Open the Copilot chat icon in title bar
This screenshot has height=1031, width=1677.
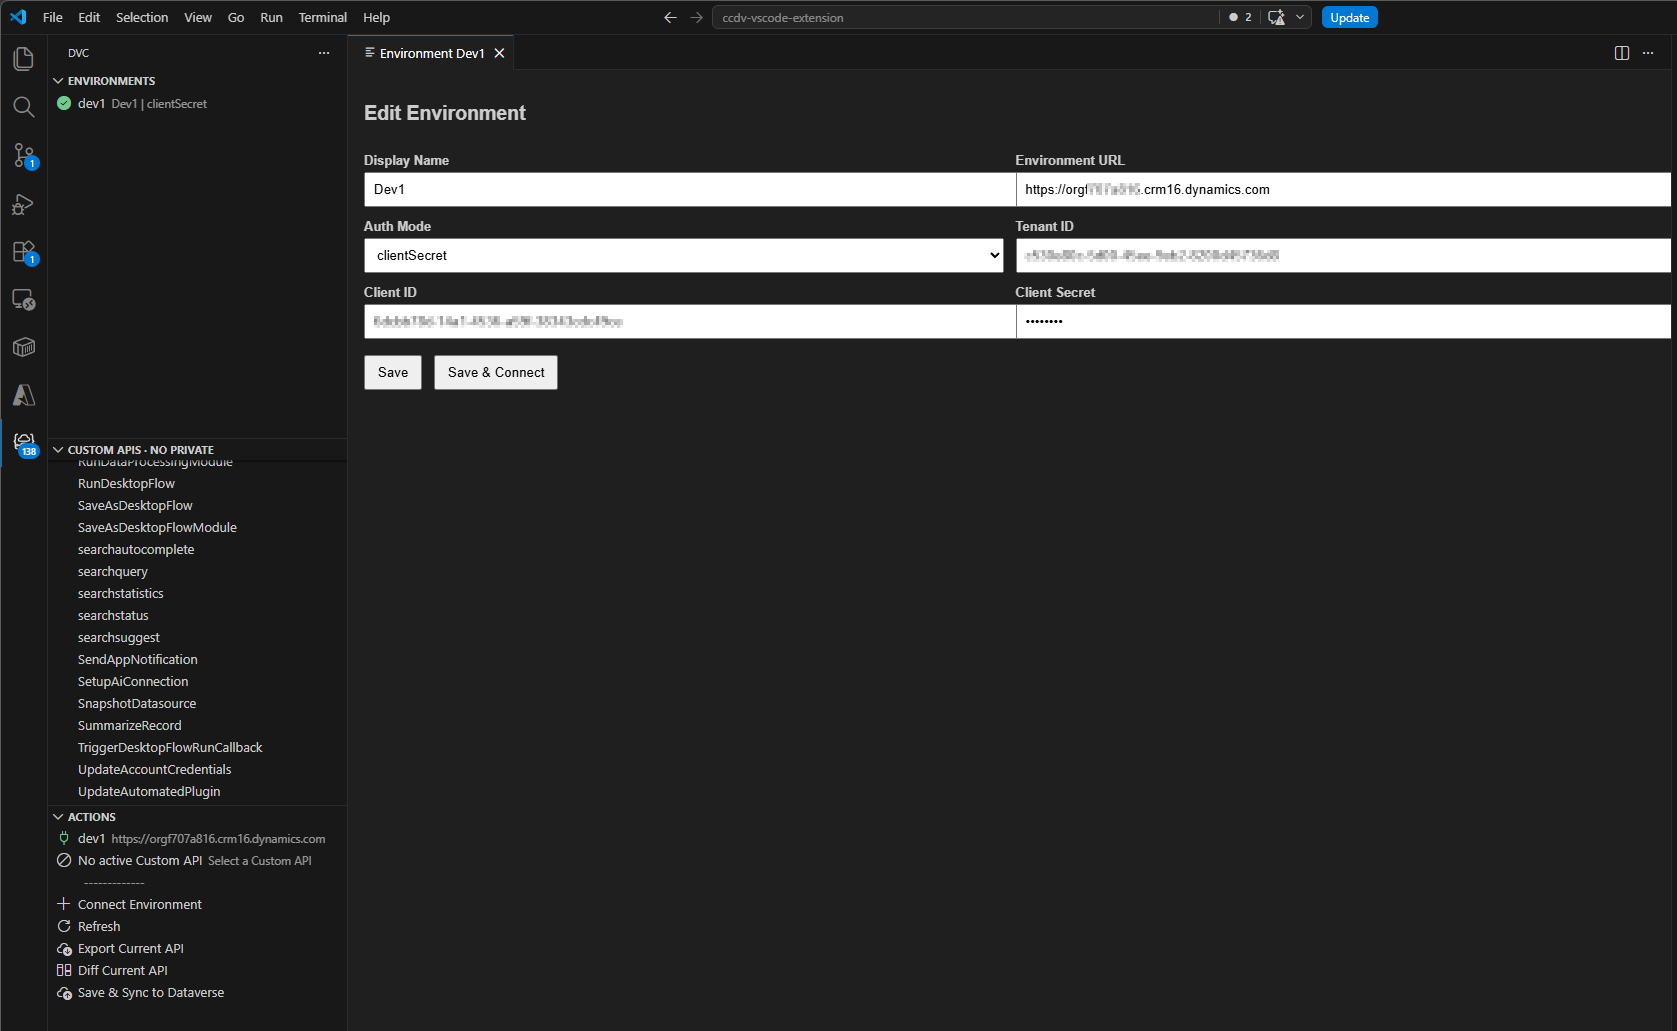click(x=1276, y=17)
